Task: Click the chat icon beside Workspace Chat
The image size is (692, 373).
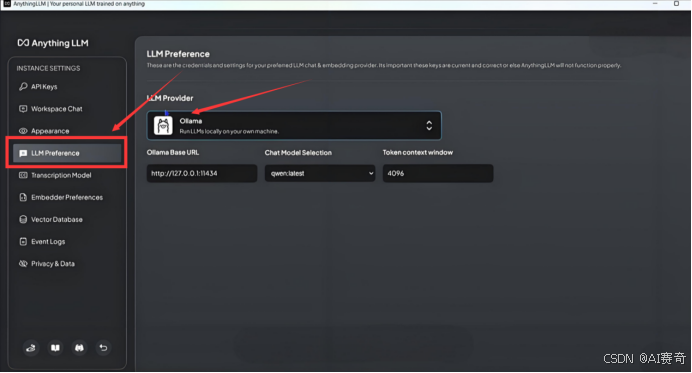Action: (x=23, y=109)
